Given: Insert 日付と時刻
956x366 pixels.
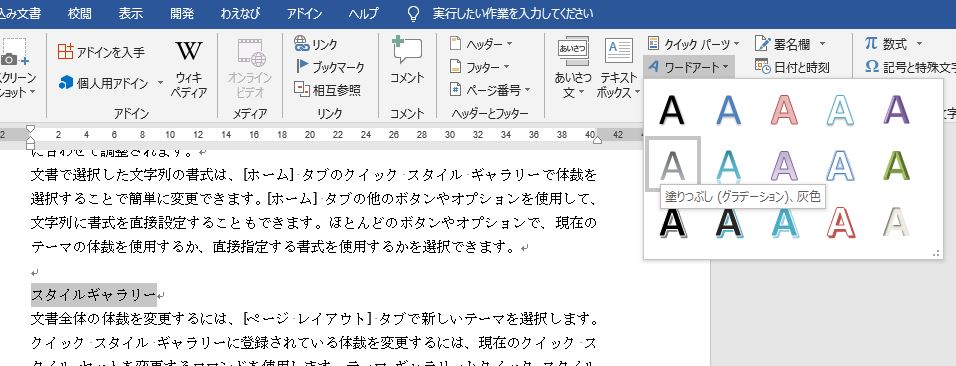Looking at the screenshot, I should tap(792, 67).
